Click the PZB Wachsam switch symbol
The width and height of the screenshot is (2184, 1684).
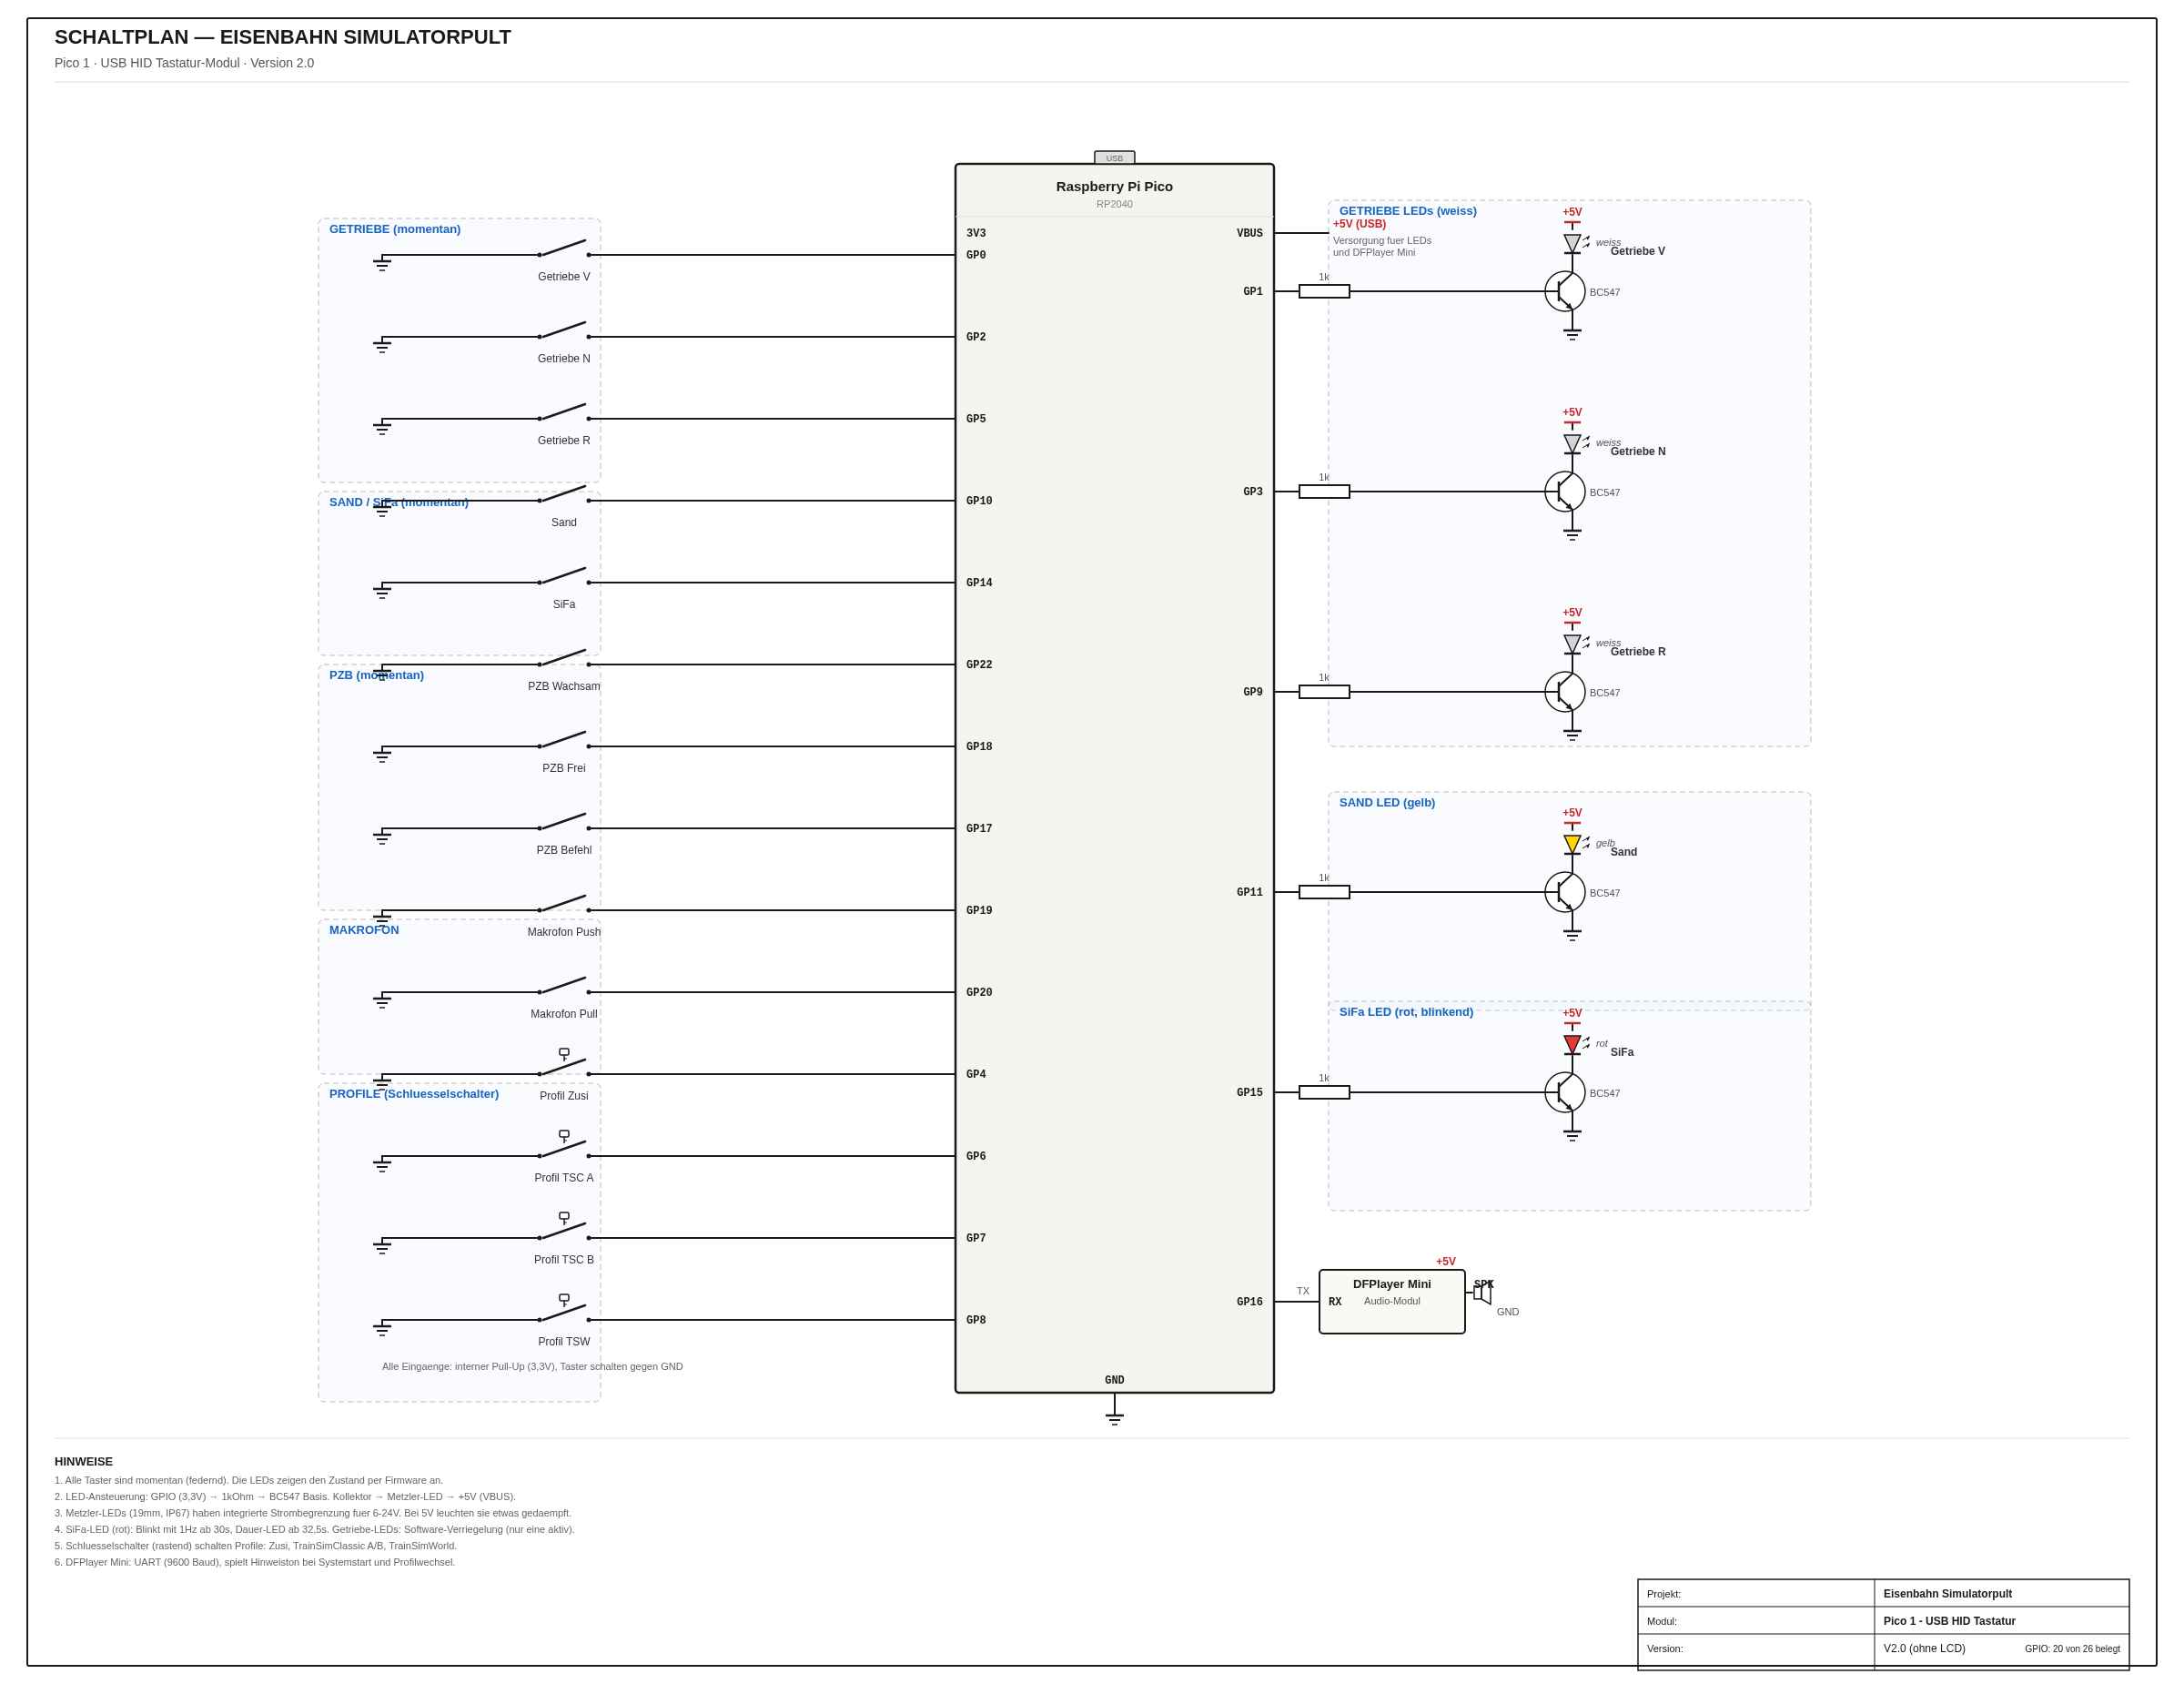tap(564, 658)
